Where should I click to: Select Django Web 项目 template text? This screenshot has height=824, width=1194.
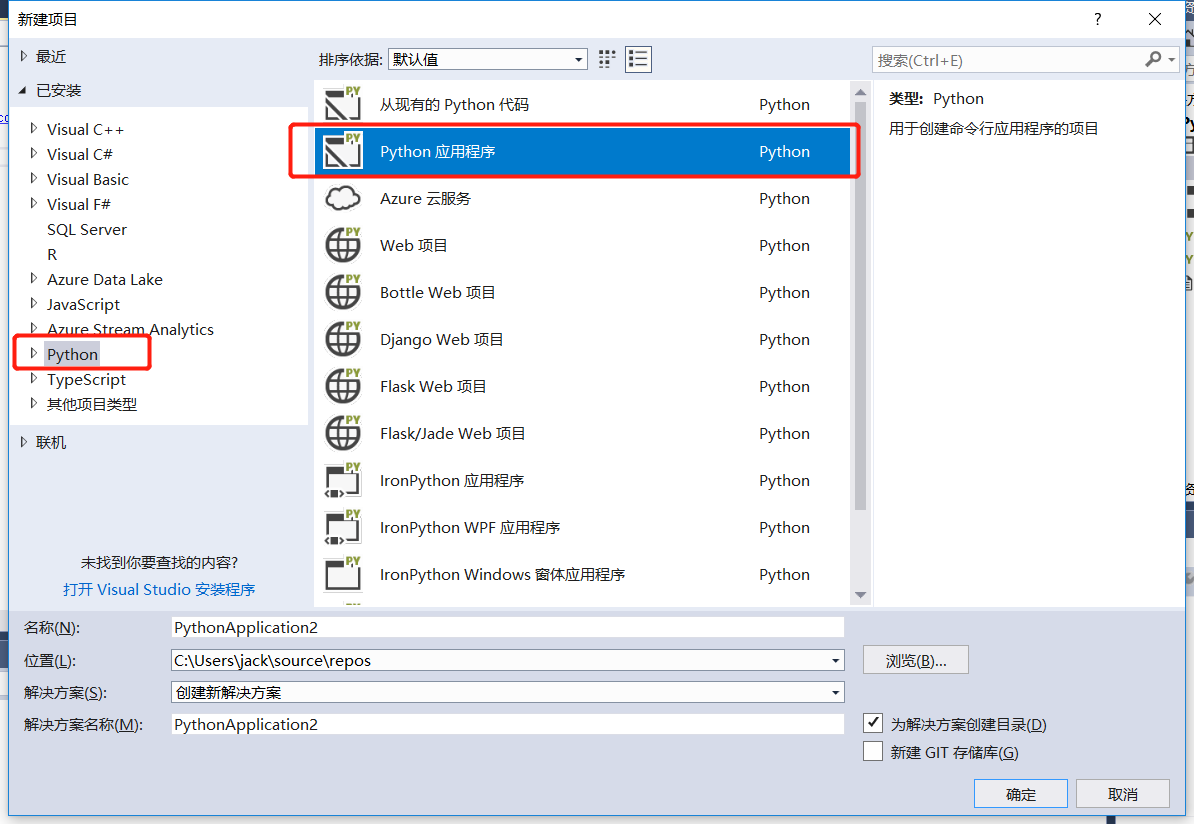442,340
